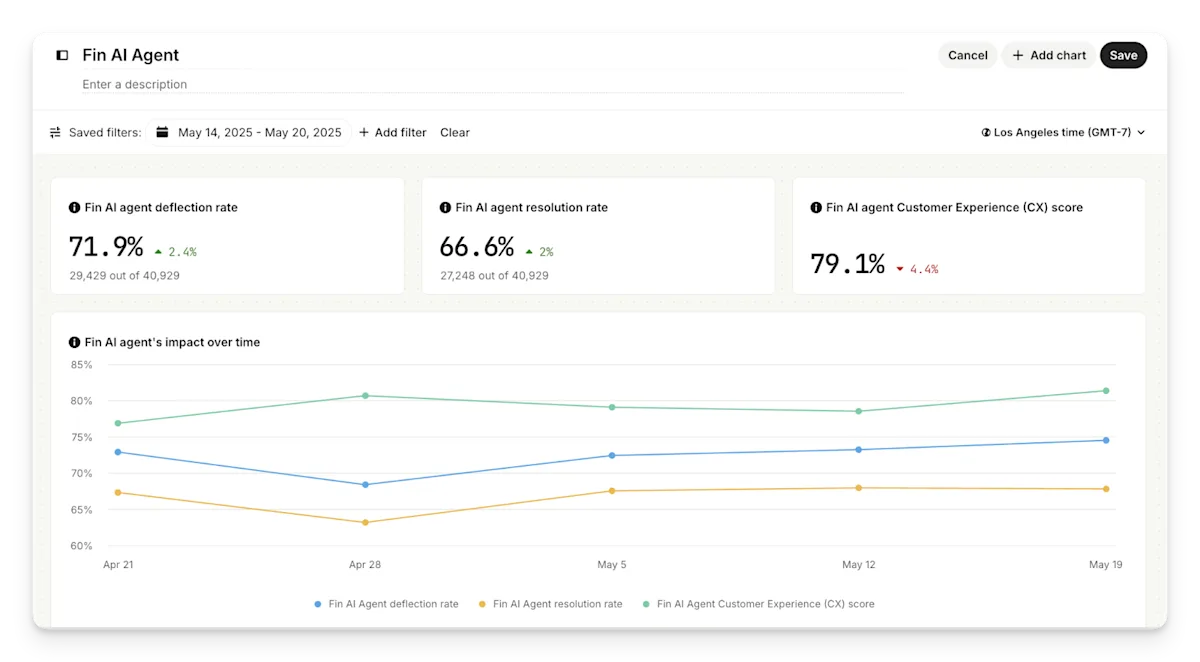
Task: Click the Fin AI agent's impact over time title
Action: 172,342
